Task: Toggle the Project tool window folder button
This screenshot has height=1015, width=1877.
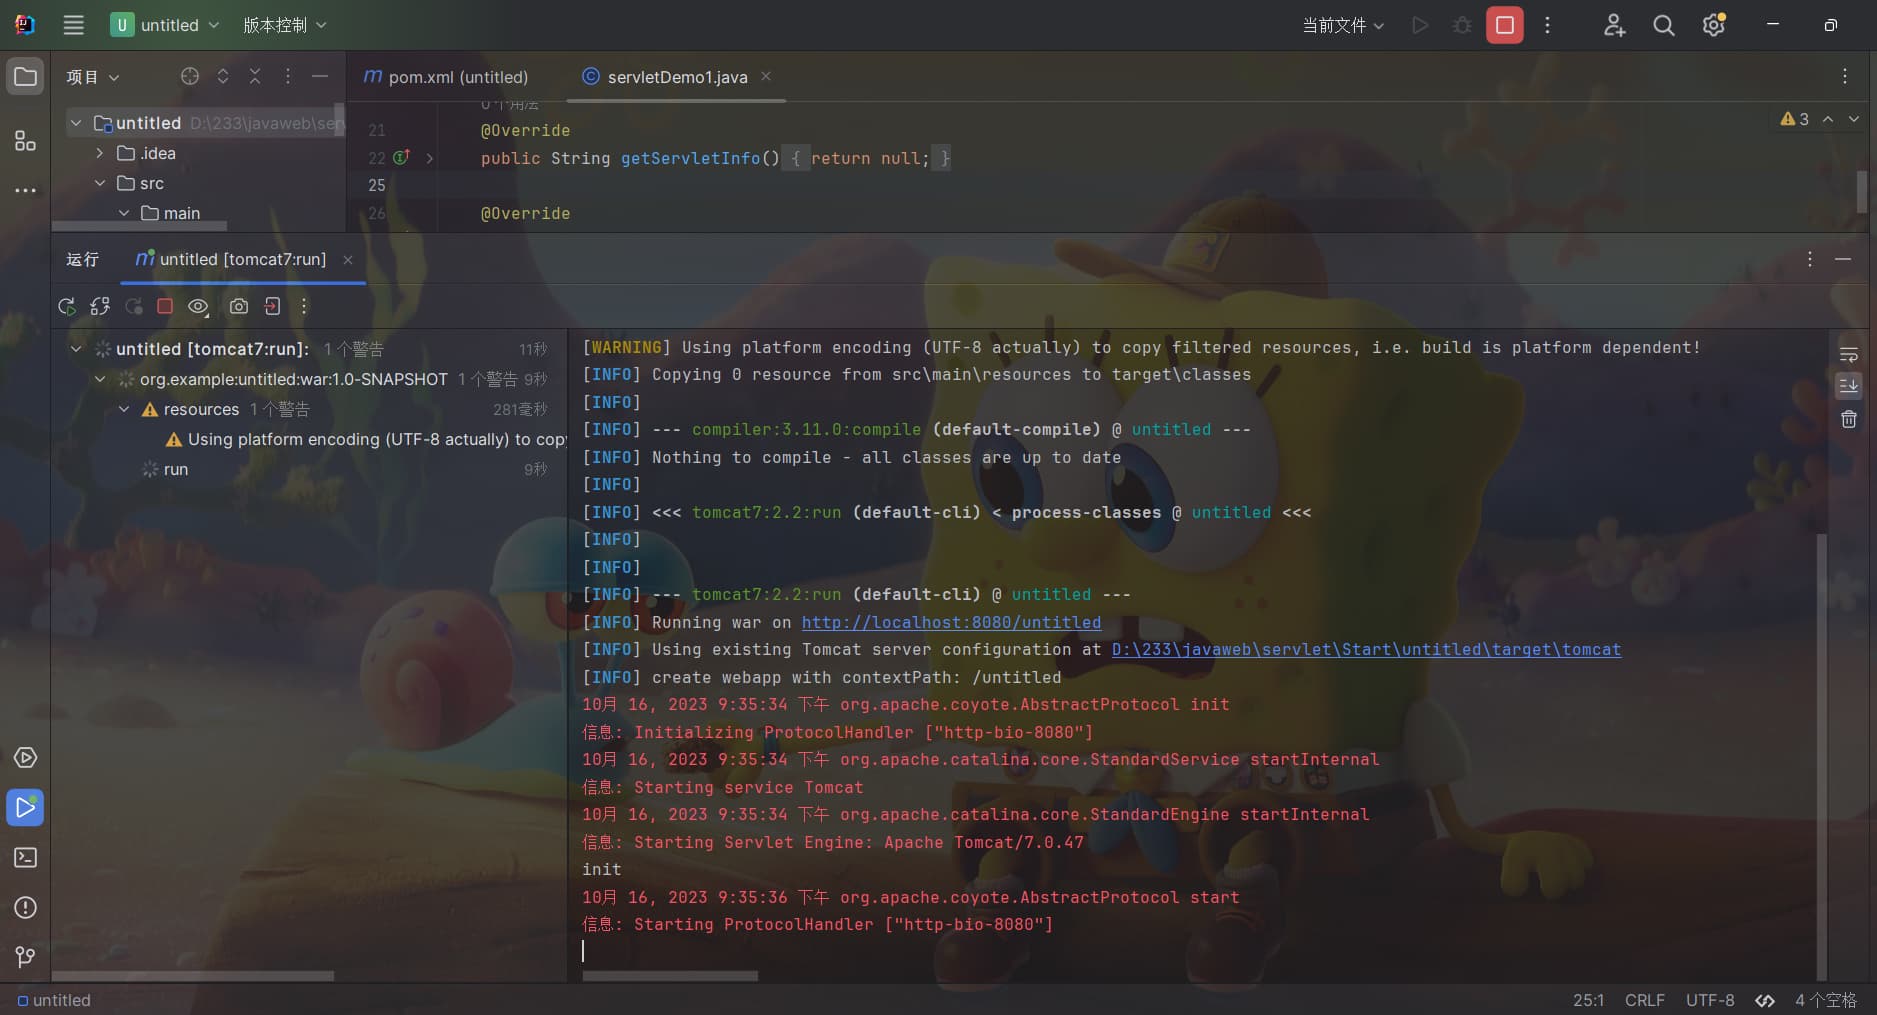Action: coord(25,76)
